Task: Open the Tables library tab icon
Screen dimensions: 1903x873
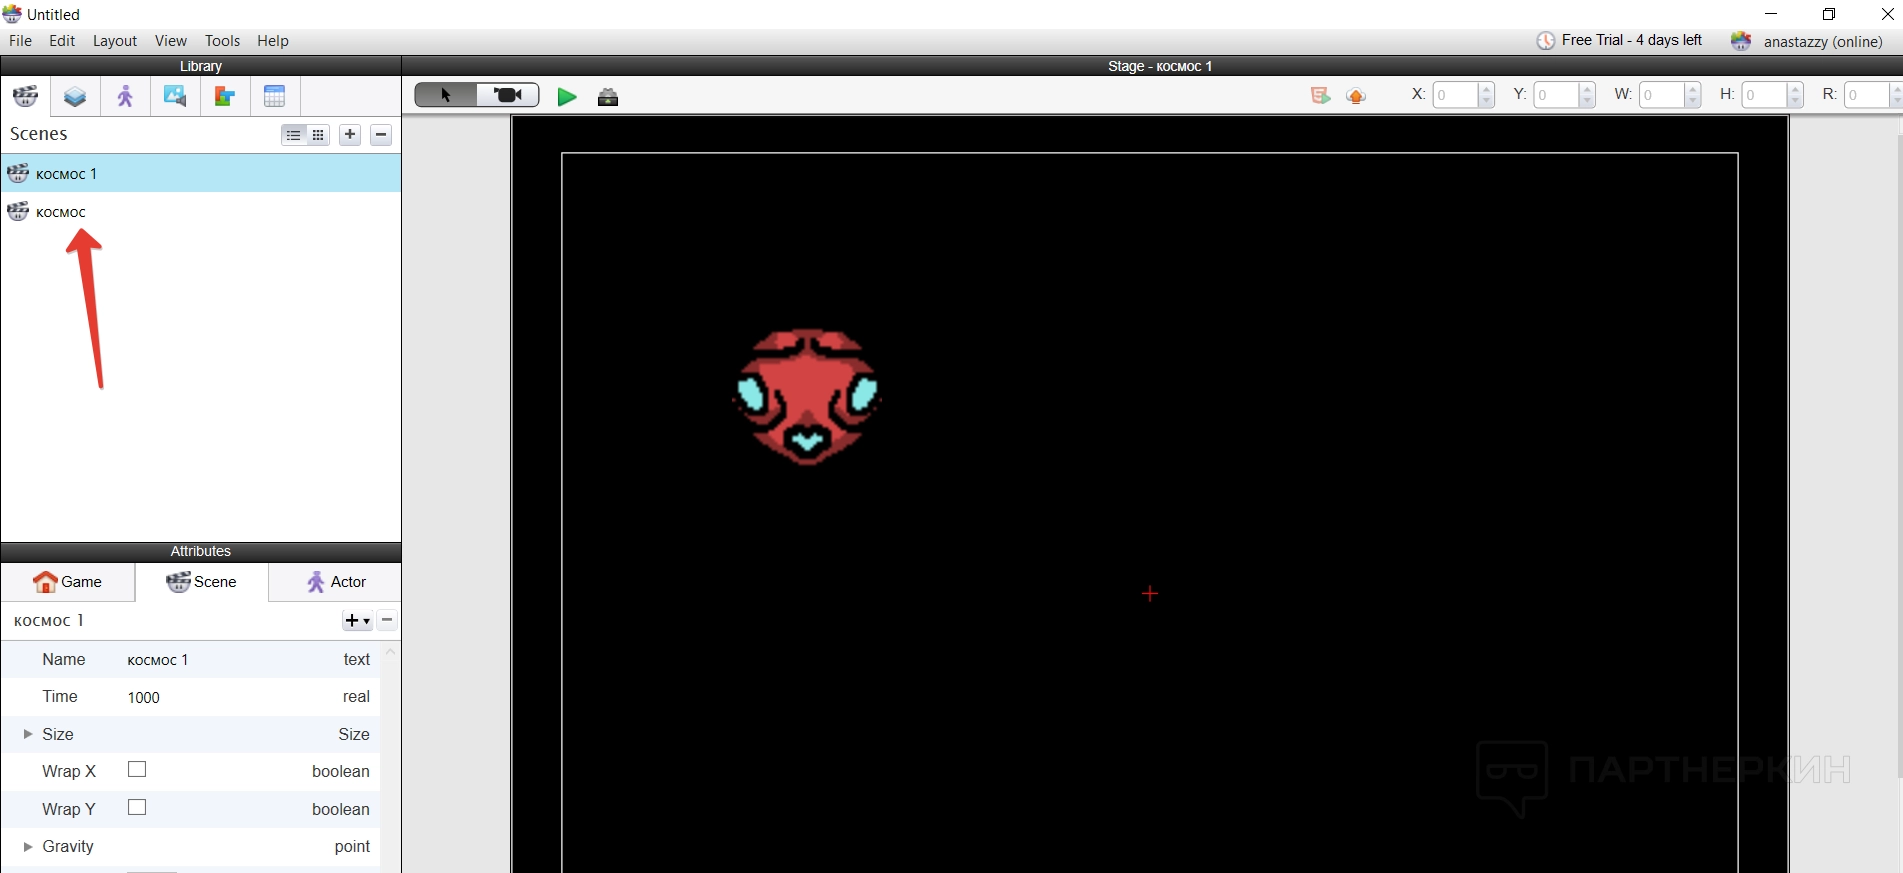Action: pos(275,97)
